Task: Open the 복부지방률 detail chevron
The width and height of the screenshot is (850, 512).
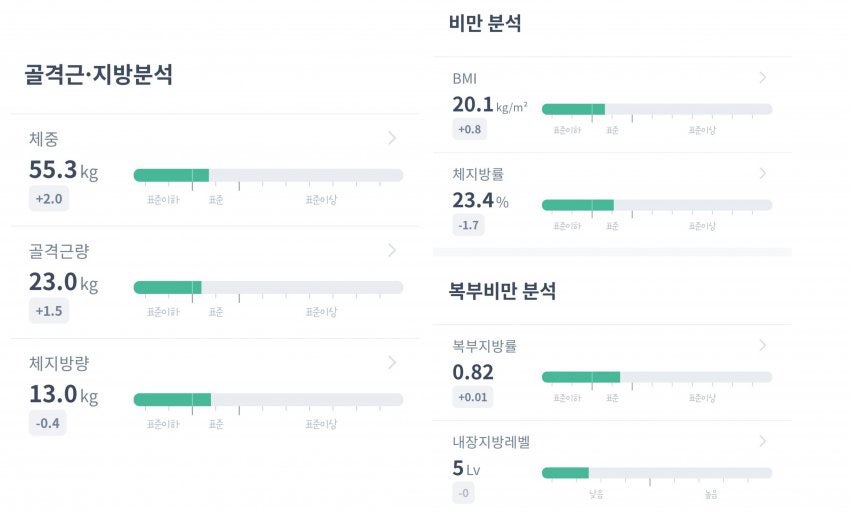Action: tap(762, 346)
